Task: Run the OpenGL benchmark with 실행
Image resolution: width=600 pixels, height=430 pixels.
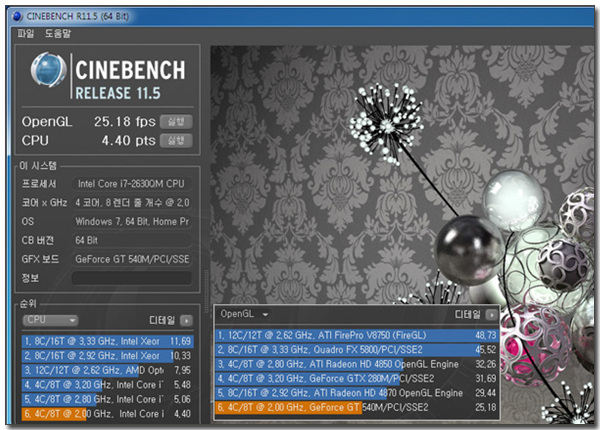Action: (x=176, y=122)
